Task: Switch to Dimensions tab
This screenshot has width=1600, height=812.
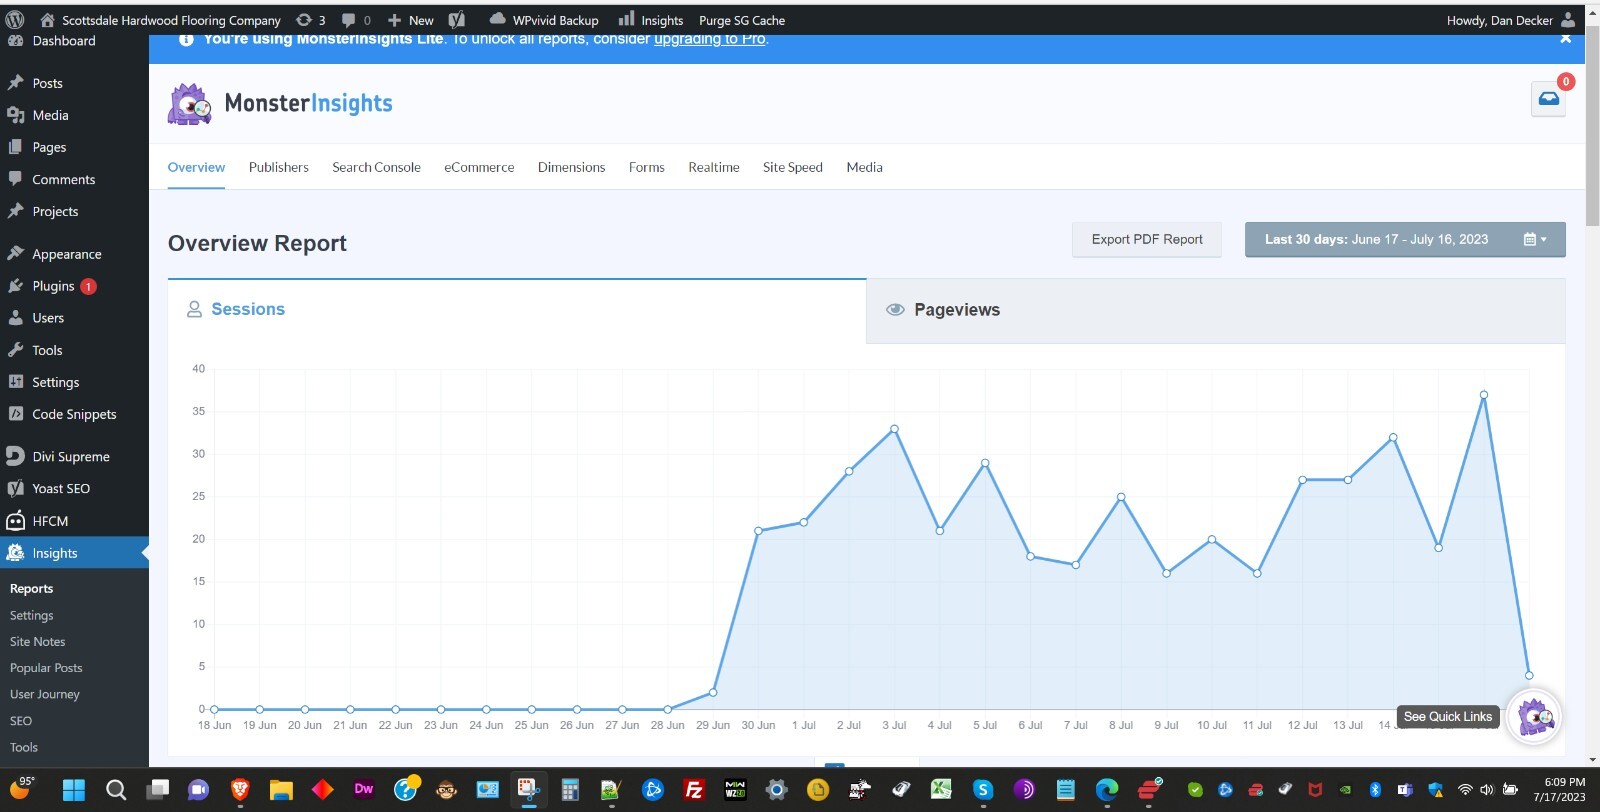Action: pos(571,167)
